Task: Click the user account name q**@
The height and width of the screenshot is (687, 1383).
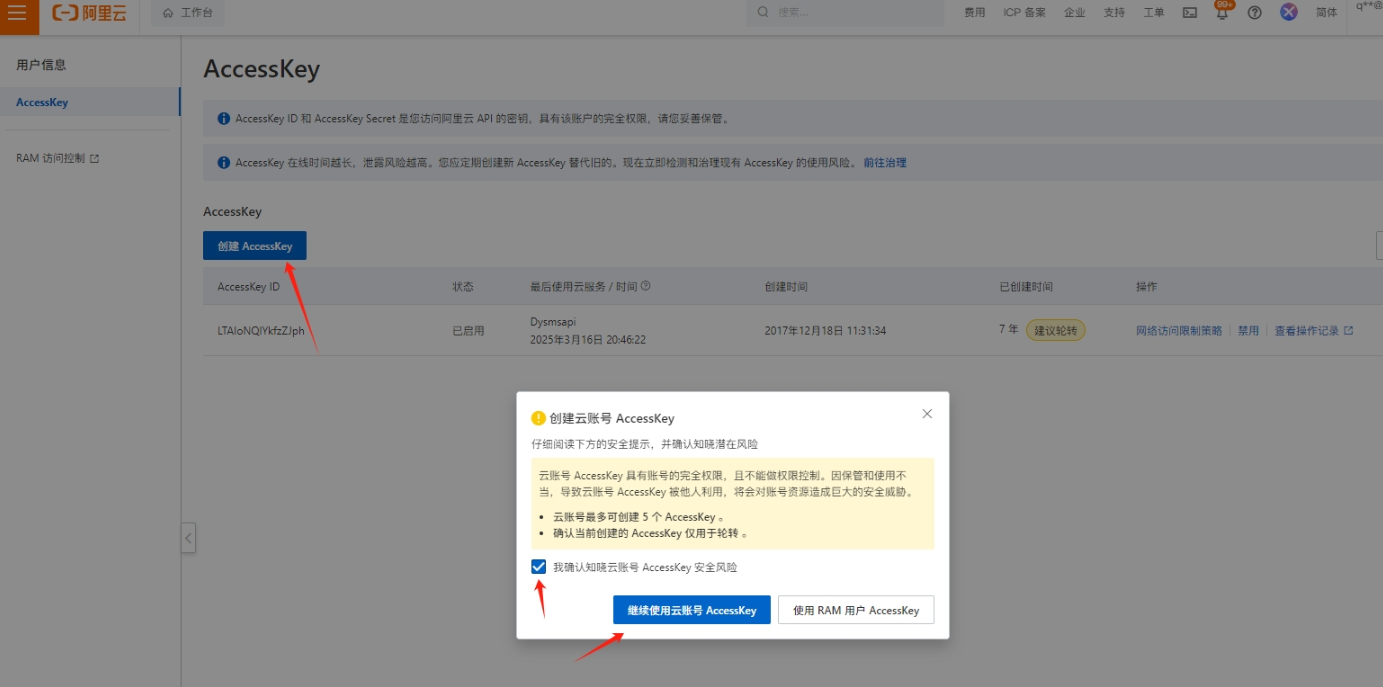Action: pyautogui.click(x=1369, y=6)
